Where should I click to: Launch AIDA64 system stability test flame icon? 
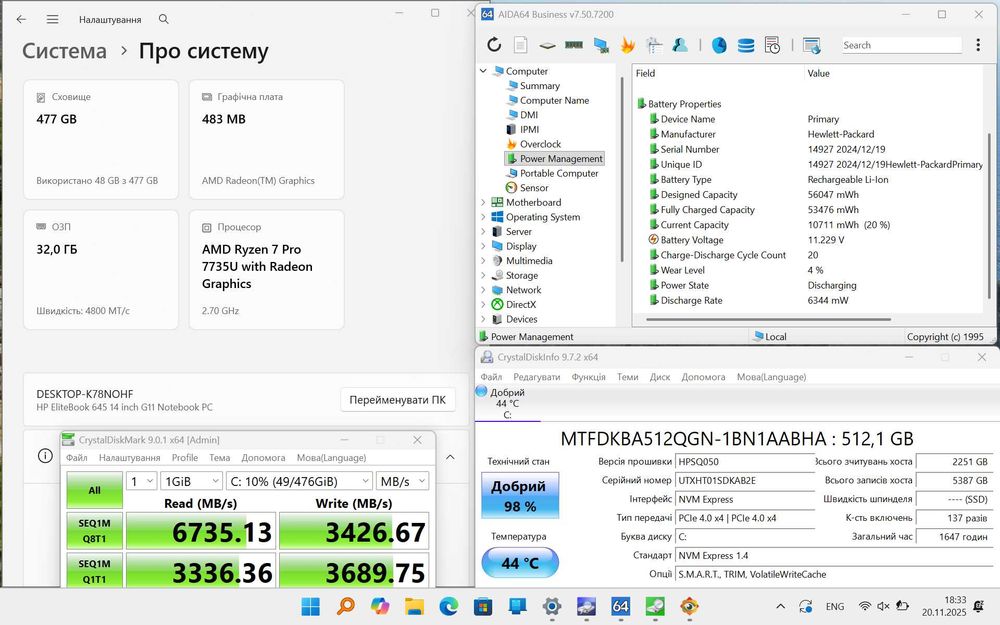click(x=628, y=45)
